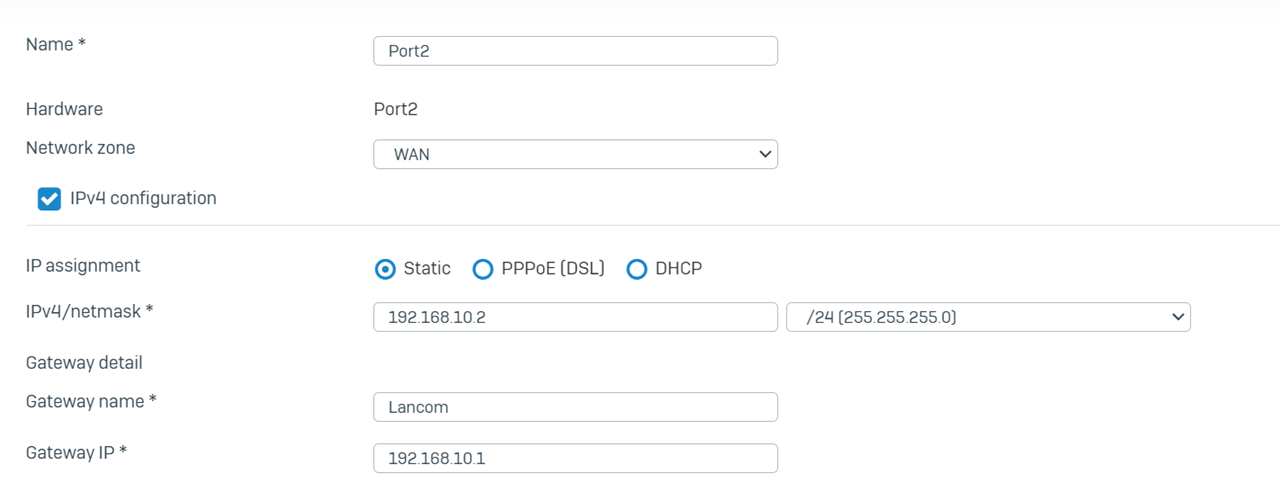Click the Gateway name field containing Lancom
This screenshot has width=1280, height=500.
(x=575, y=407)
